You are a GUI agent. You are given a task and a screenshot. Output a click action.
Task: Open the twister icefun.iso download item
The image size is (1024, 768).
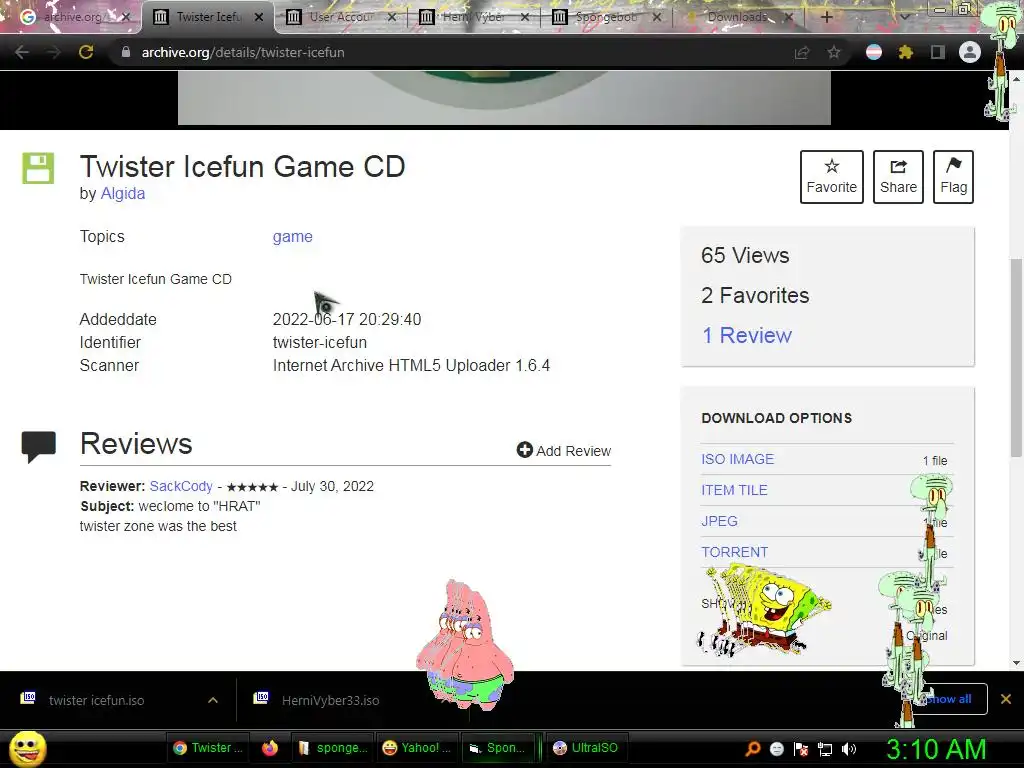97,700
